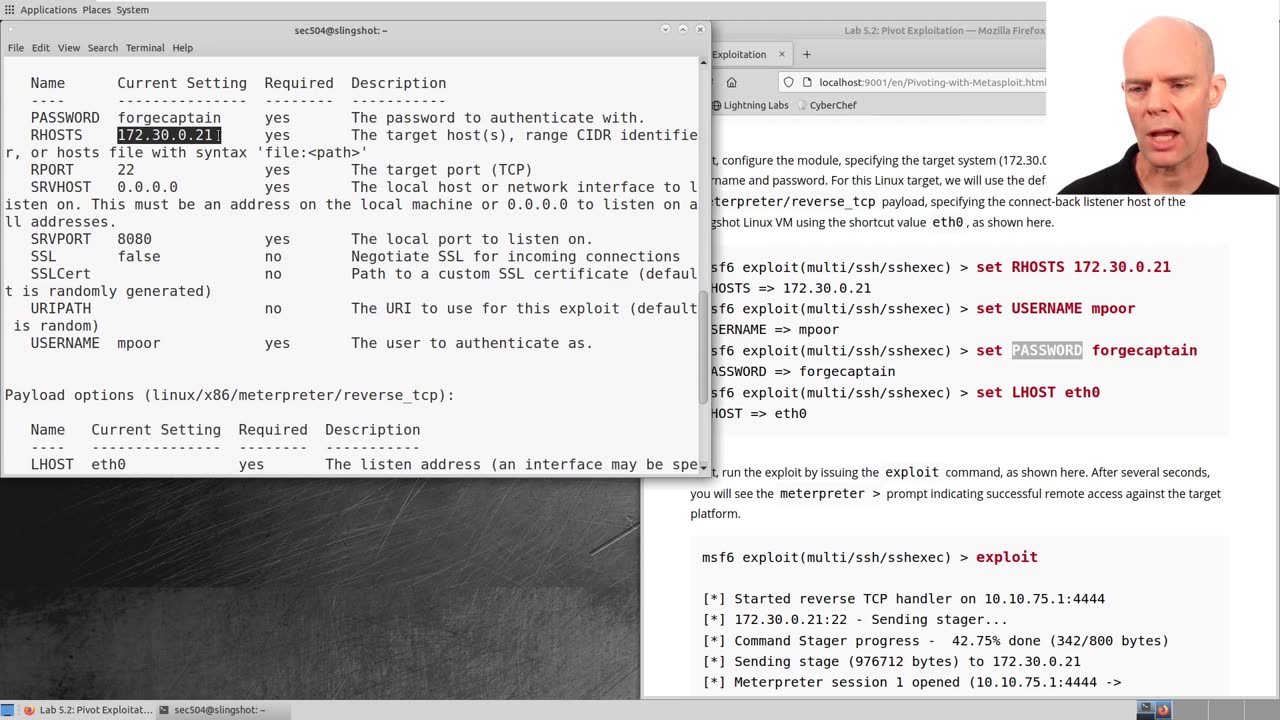Click the URIPATH option name
Screen dimensions: 1280x720
(60, 308)
